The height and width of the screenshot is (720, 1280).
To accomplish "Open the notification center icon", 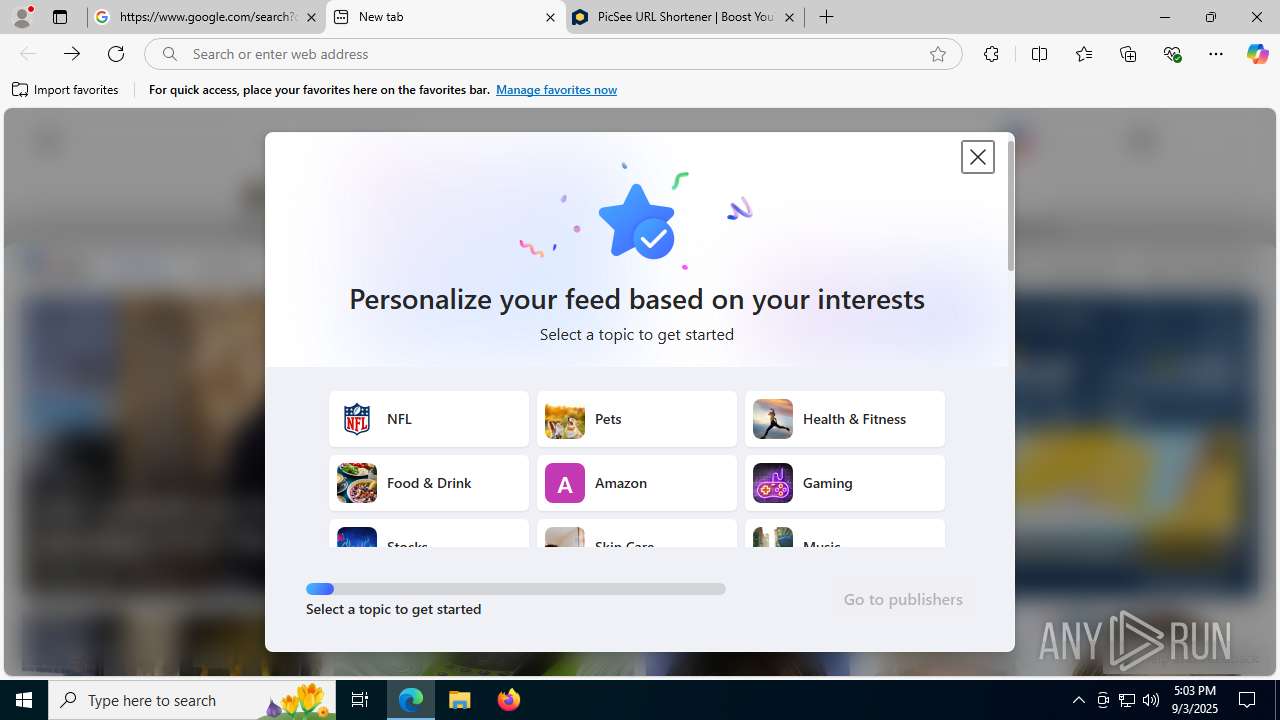I will 1247,700.
